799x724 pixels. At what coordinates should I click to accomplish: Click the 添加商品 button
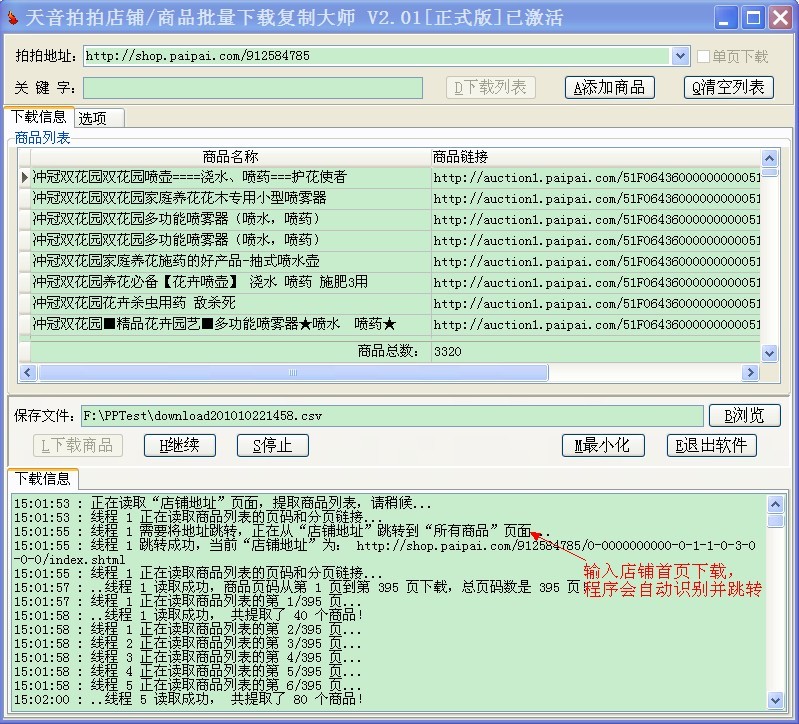(609, 88)
